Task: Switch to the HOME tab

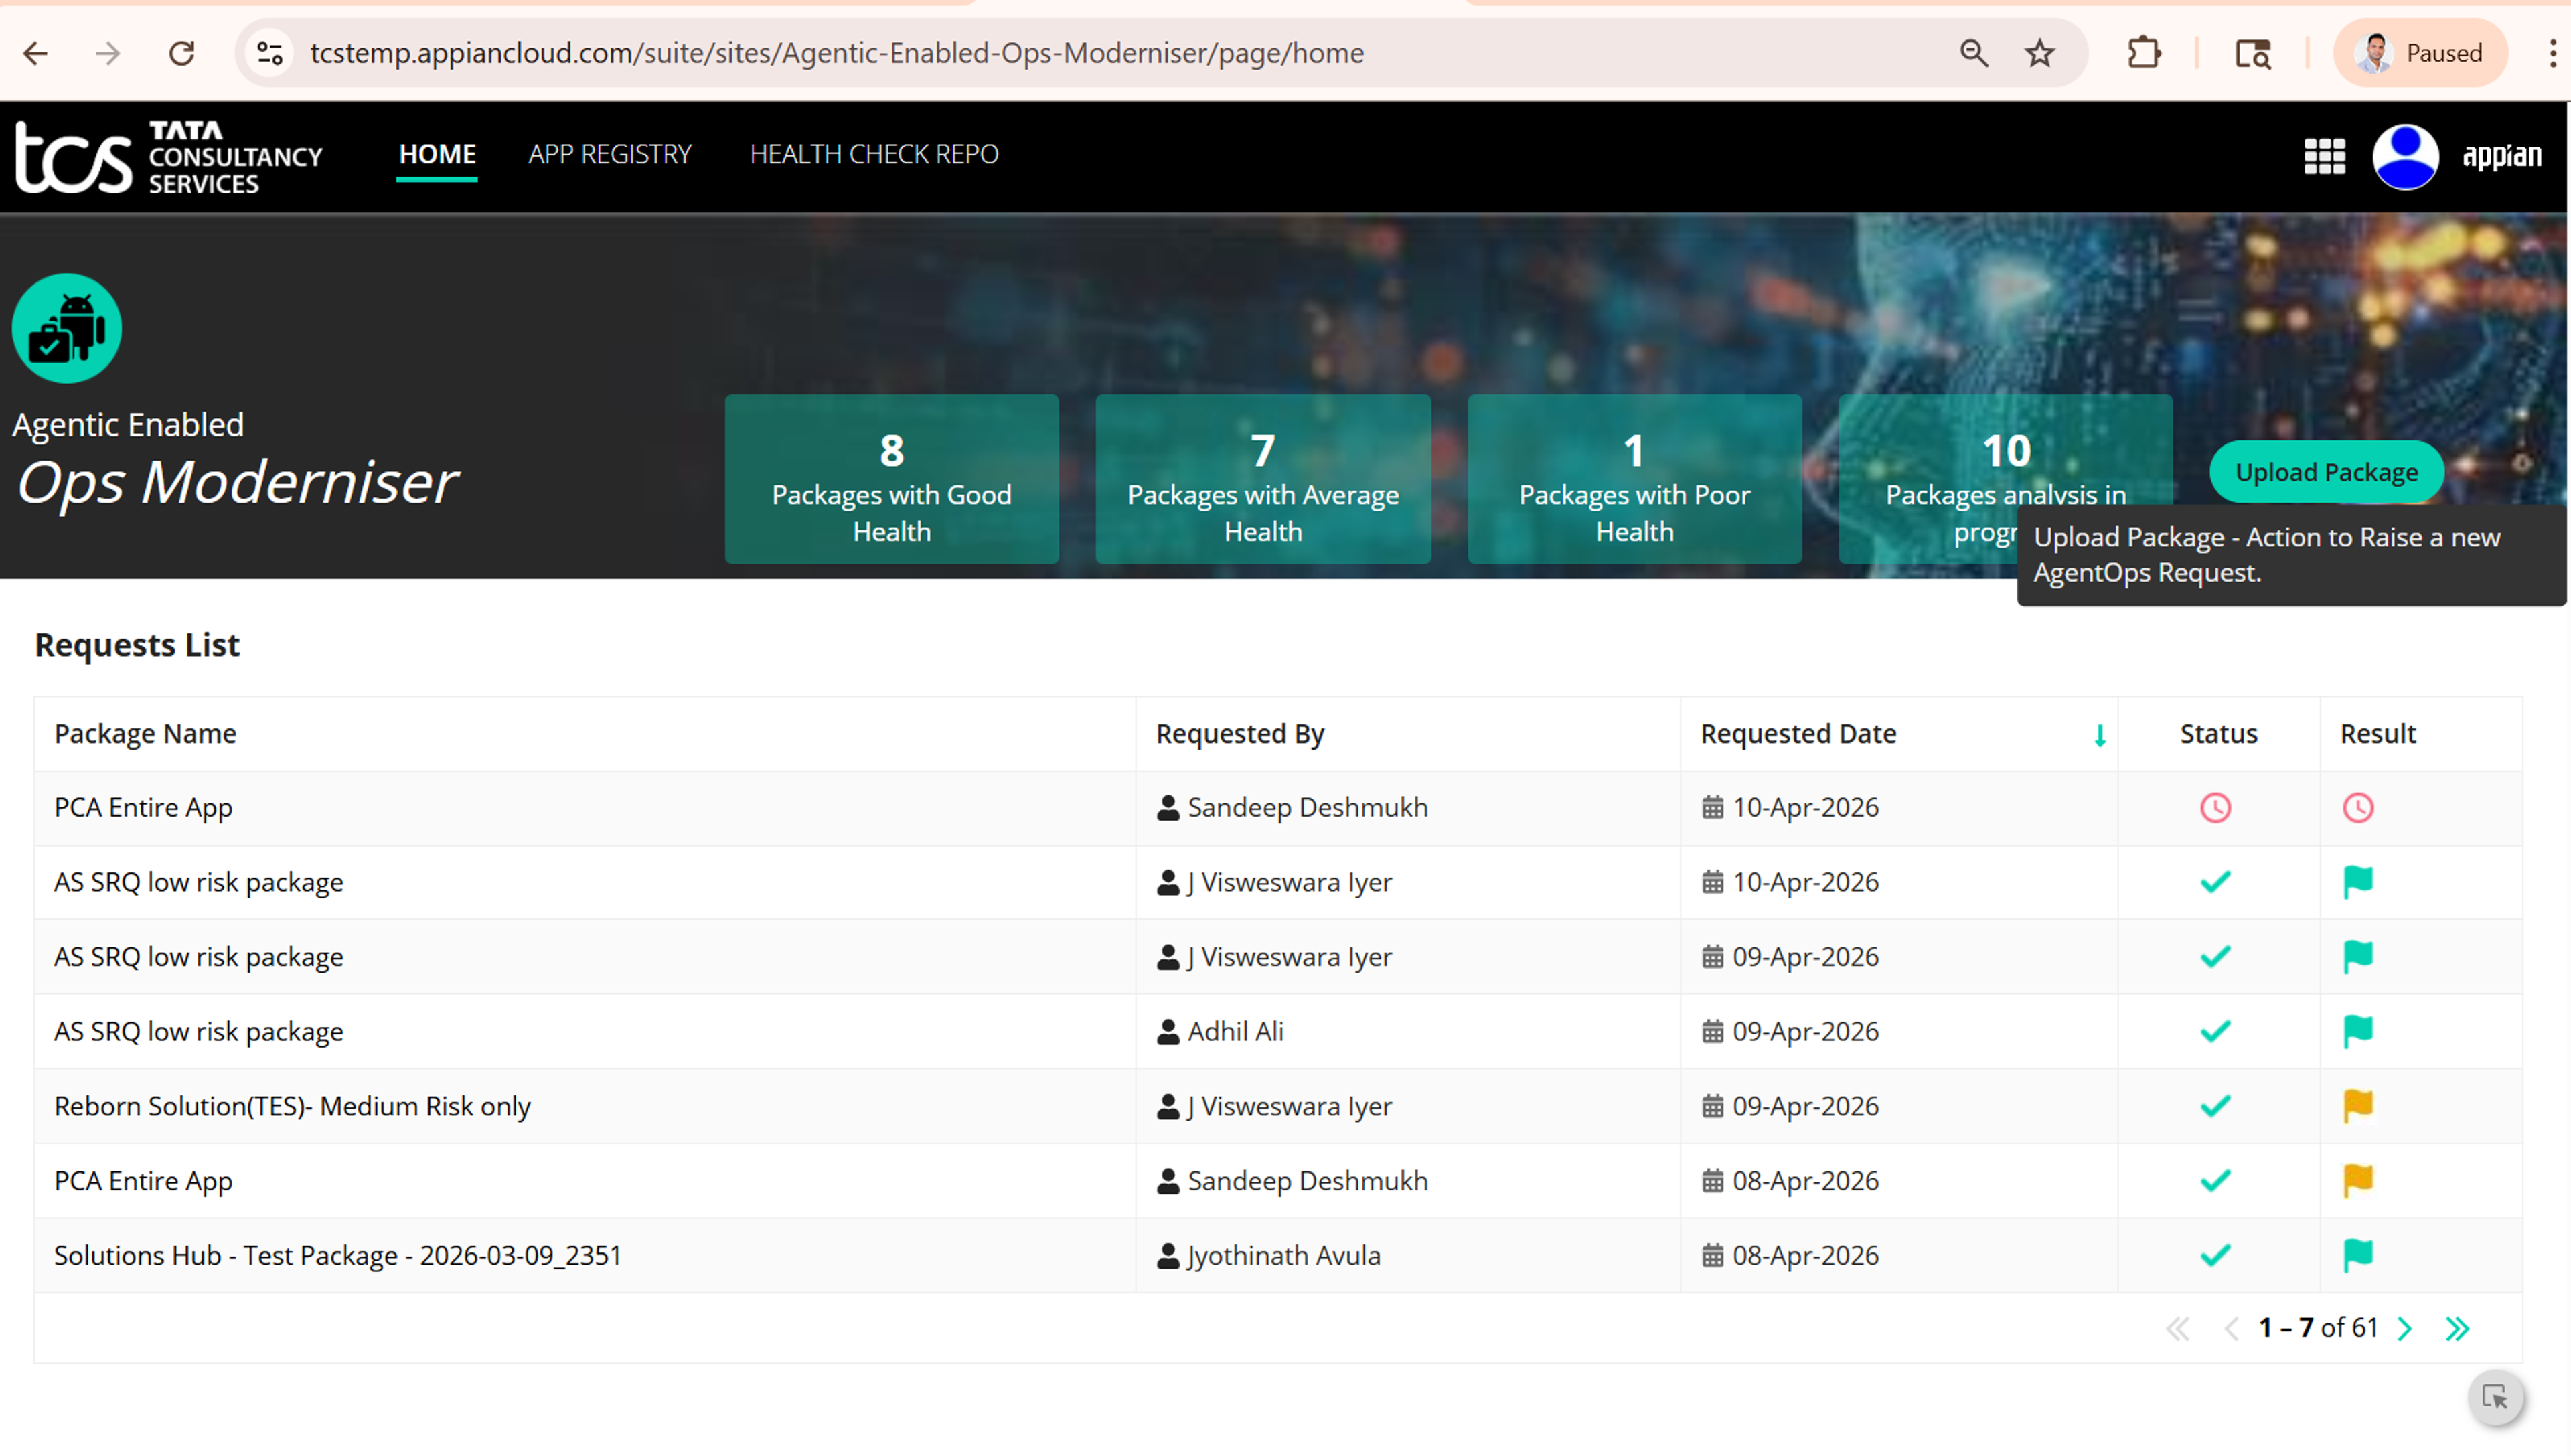Action: [437, 154]
